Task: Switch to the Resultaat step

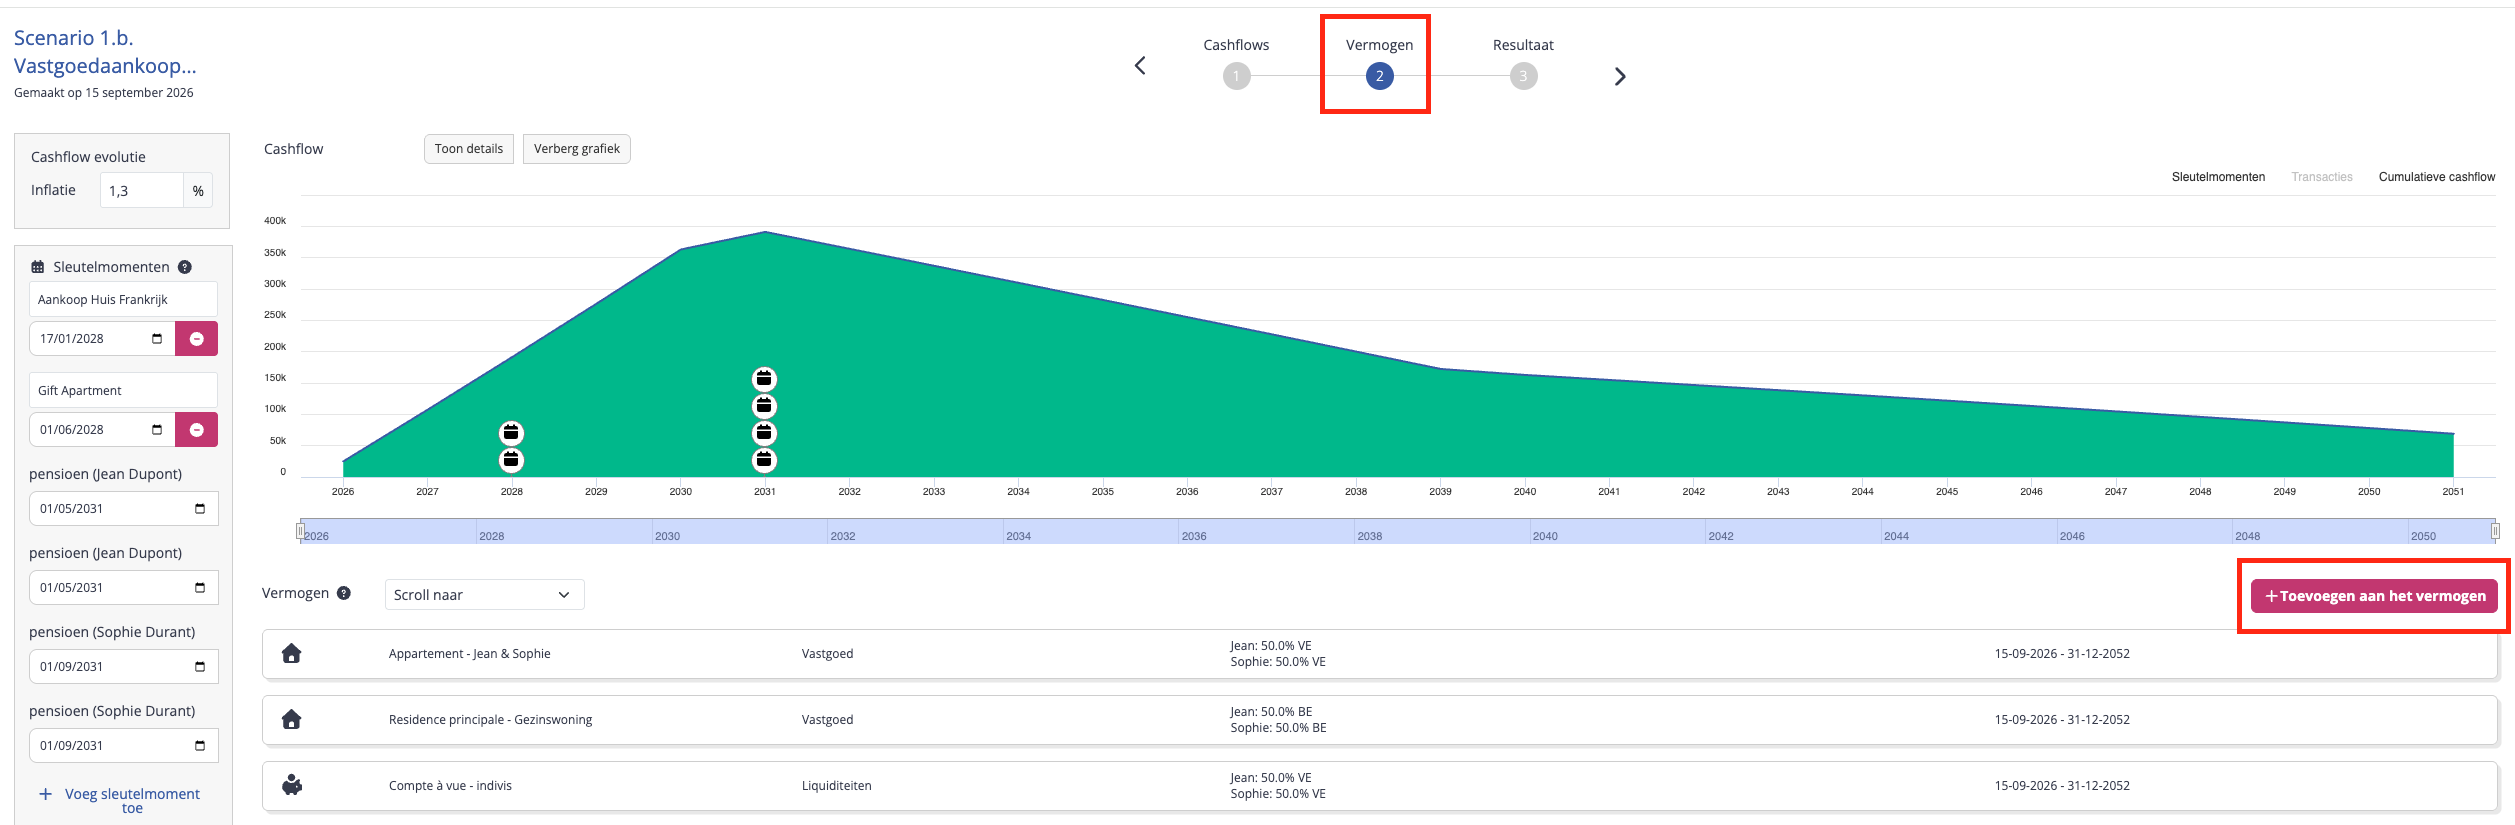Action: (x=1523, y=64)
